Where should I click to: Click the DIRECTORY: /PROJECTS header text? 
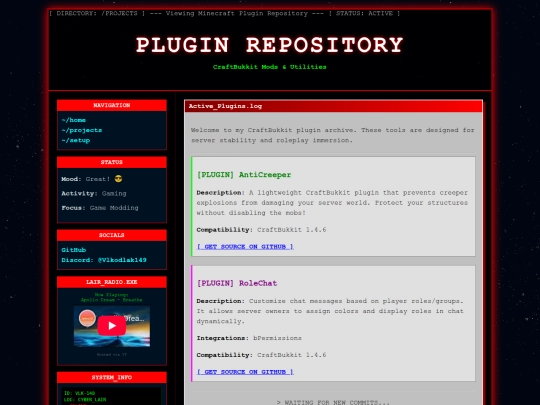pos(97,13)
